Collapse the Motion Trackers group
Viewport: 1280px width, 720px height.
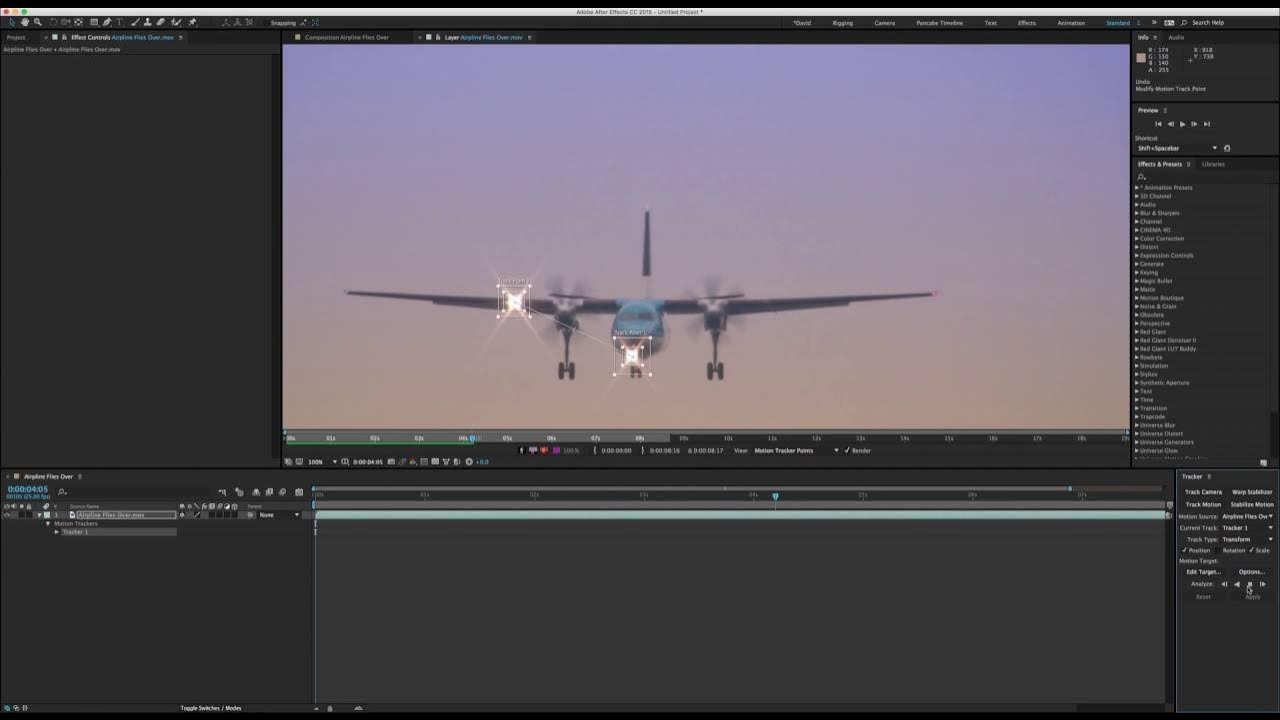click(48, 524)
